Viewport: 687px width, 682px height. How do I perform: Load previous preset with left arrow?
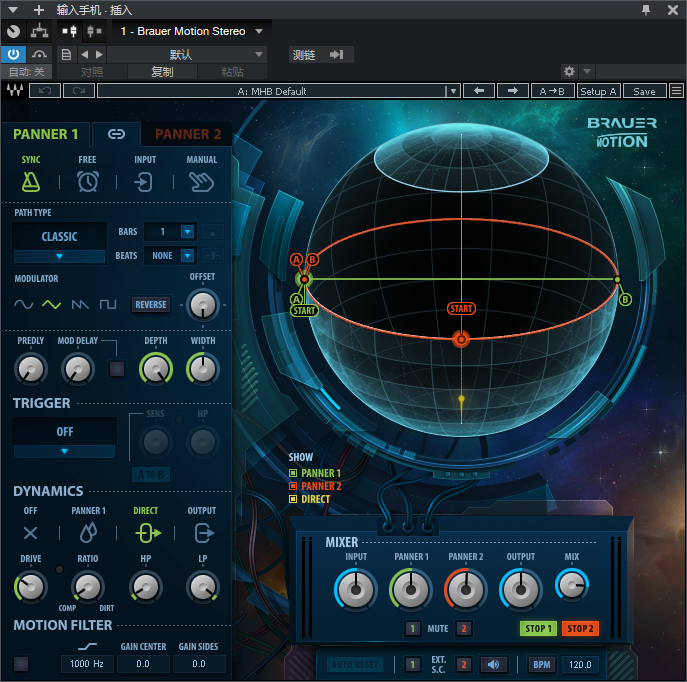coord(479,91)
